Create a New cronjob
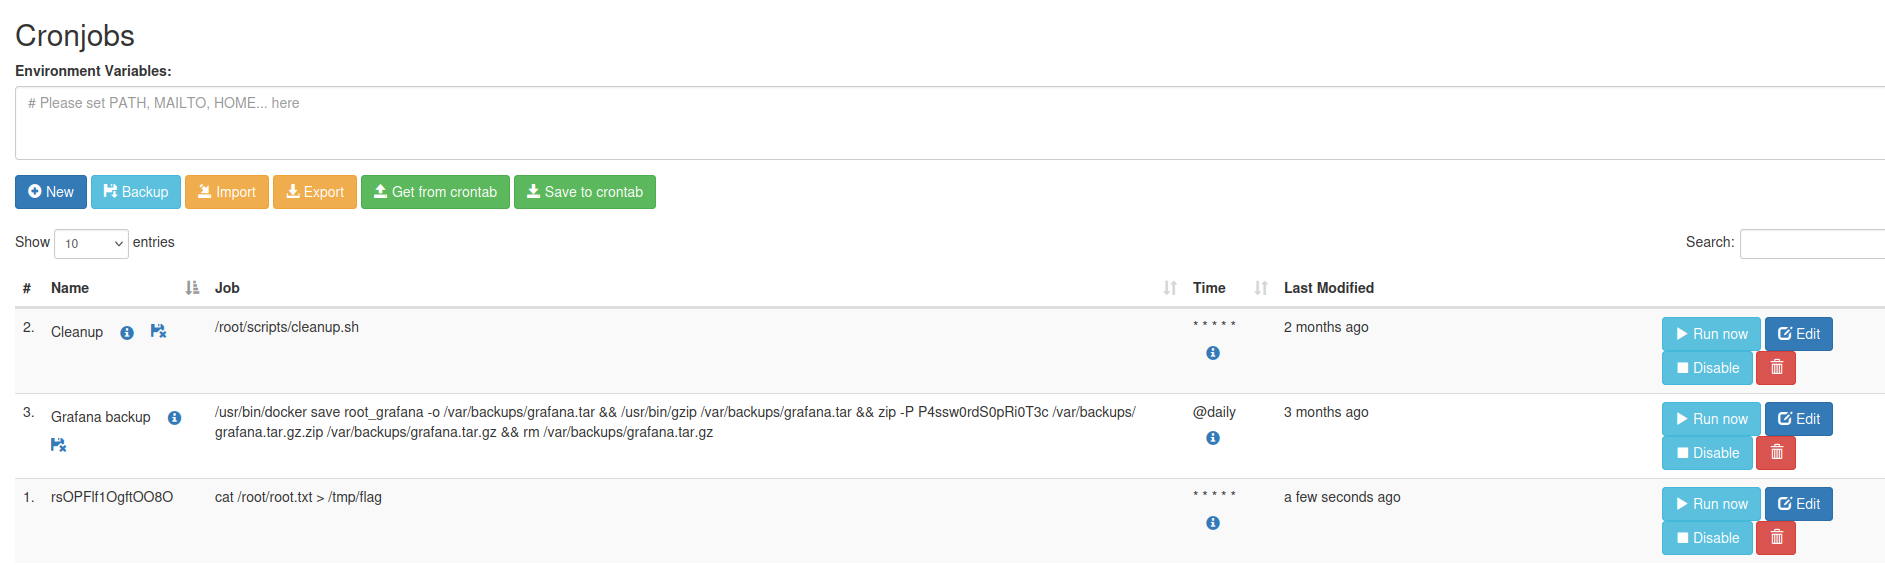The image size is (1885, 565). (x=51, y=192)
